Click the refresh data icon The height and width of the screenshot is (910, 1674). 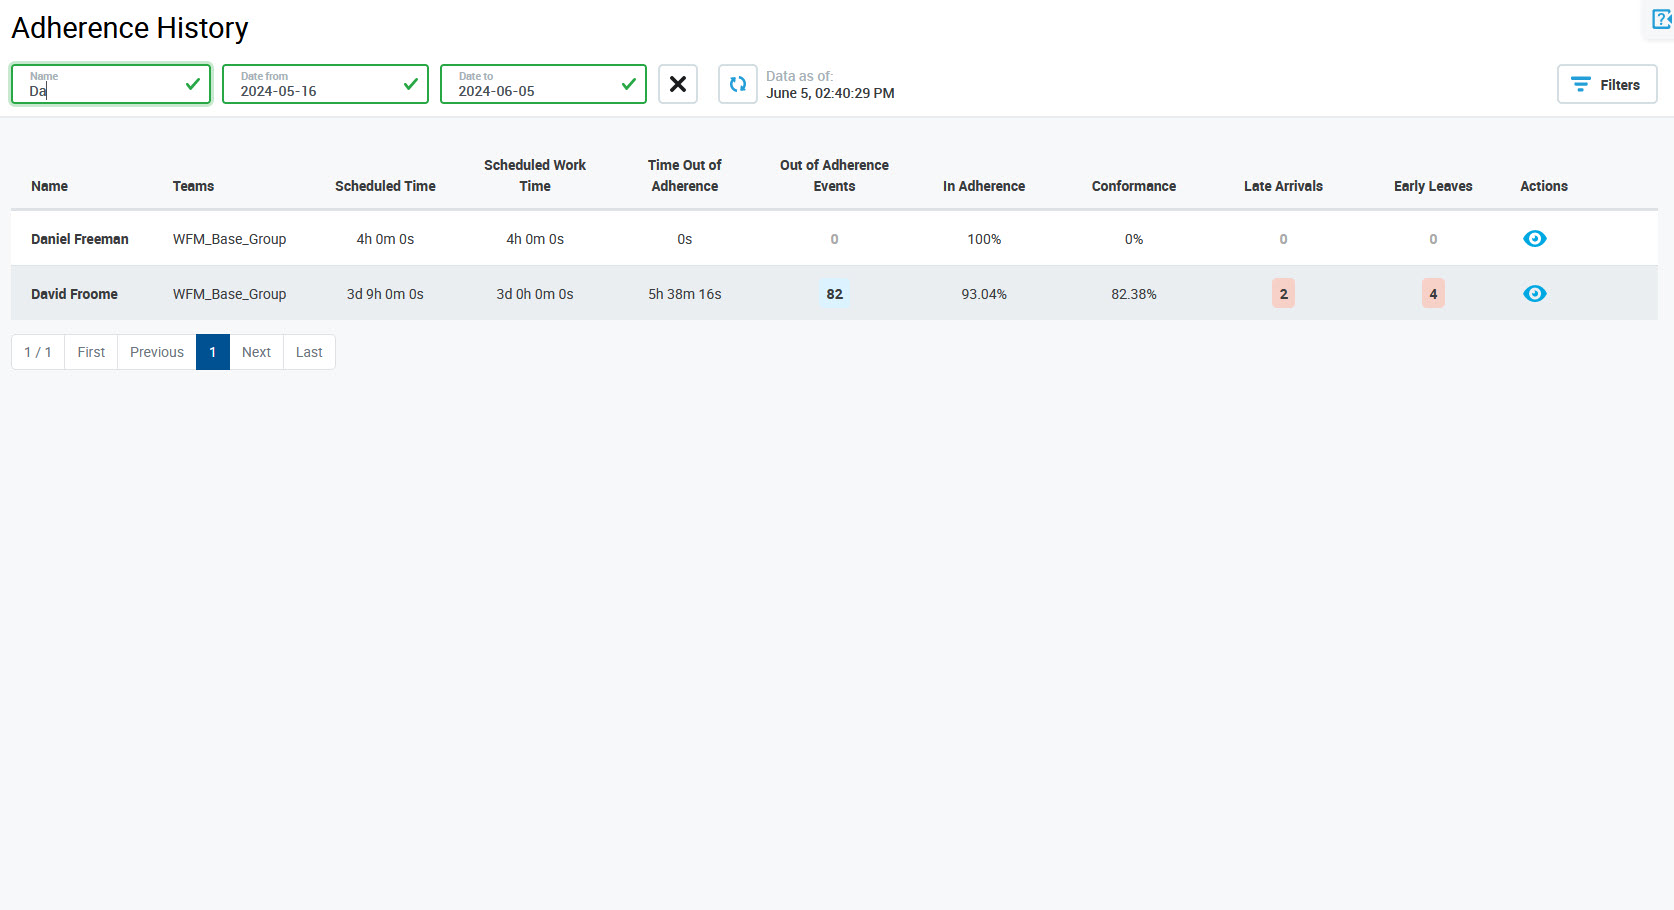coord(737,84)
